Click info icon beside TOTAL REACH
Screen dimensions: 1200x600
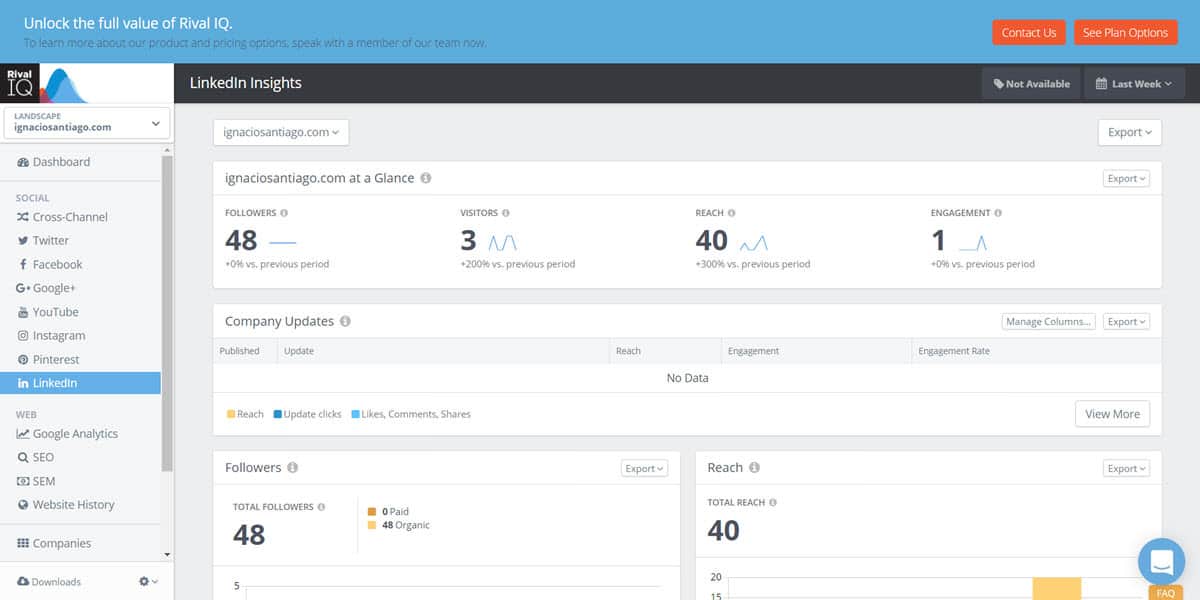pos(773,503)
